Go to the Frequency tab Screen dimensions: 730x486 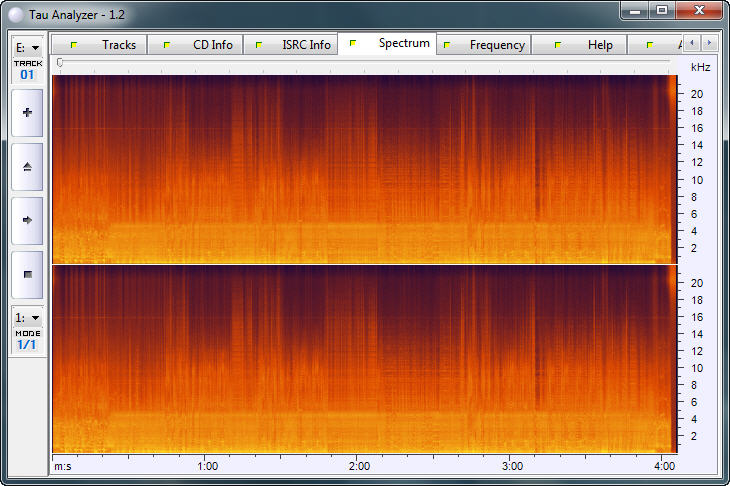tap(484, 45)
